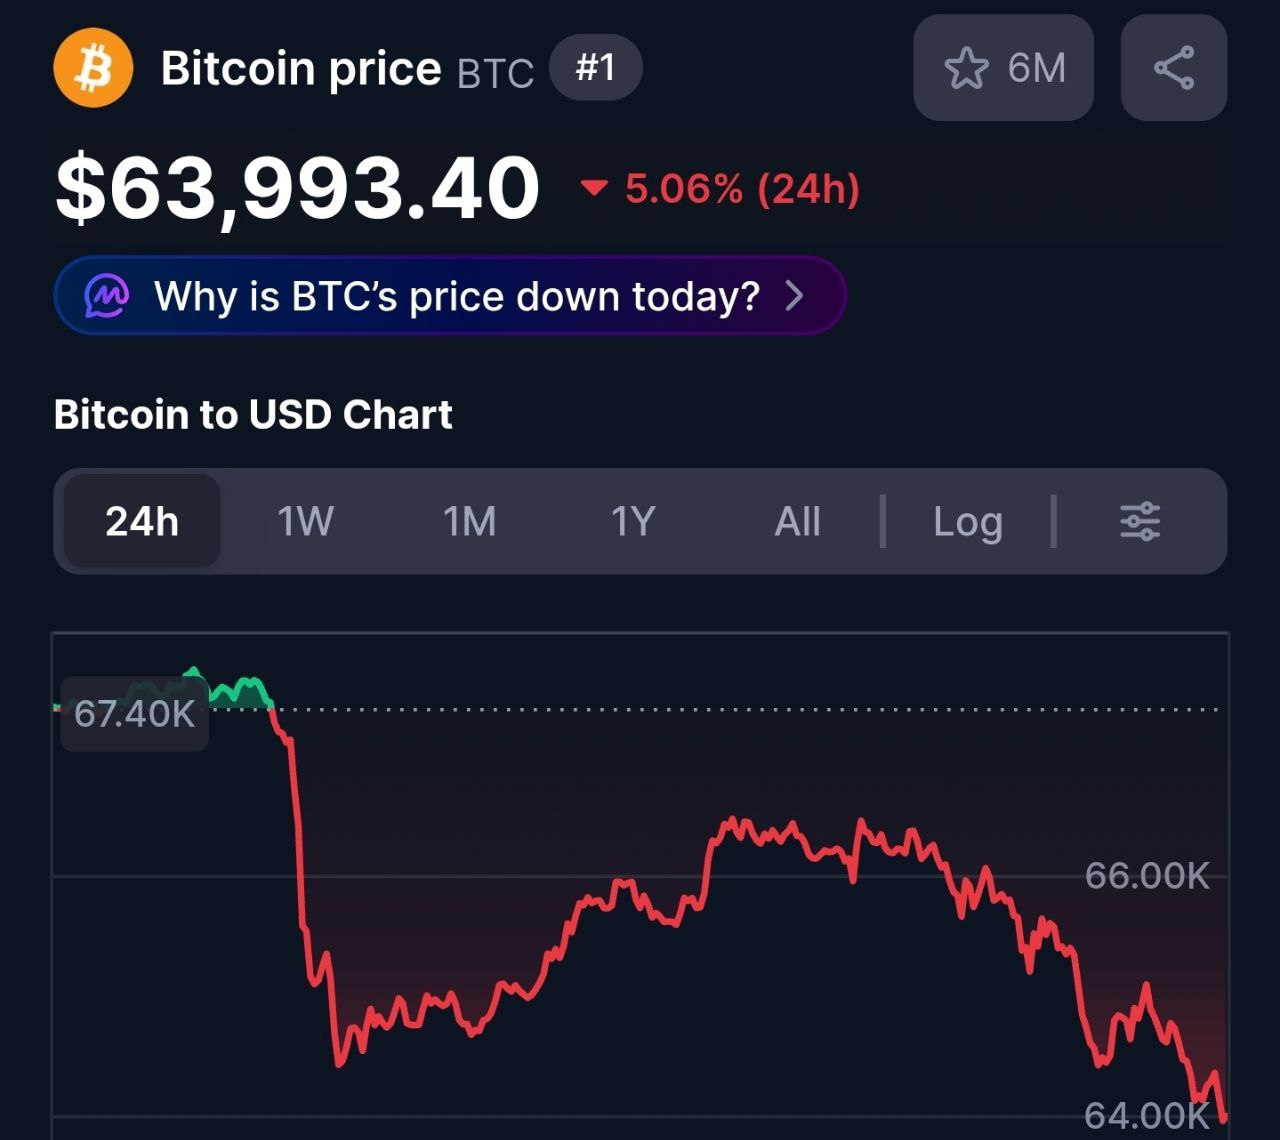The width and height of the screenshot is (1280, 1140).
Task: Expand the chevron on BTC price explanation
Action: (x=794, y=296)
